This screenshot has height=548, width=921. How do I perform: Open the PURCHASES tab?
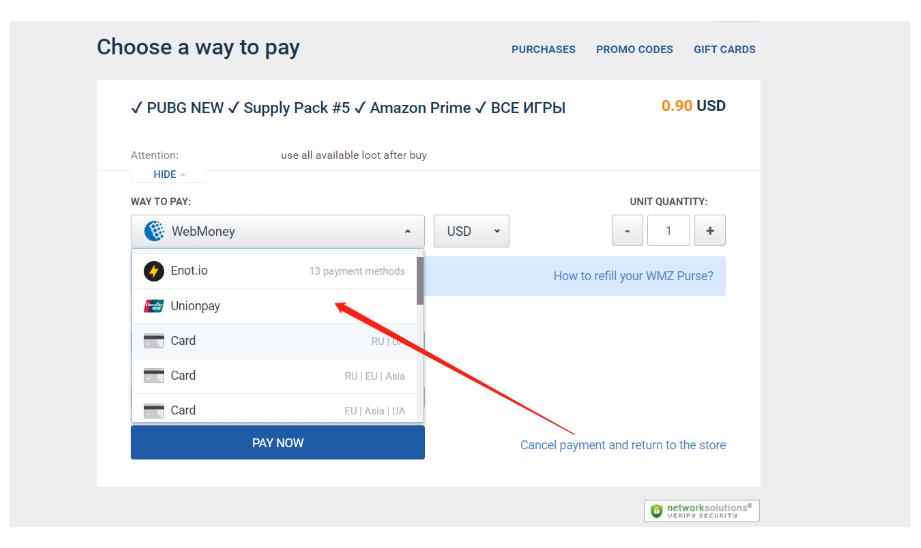click(543, 49)
